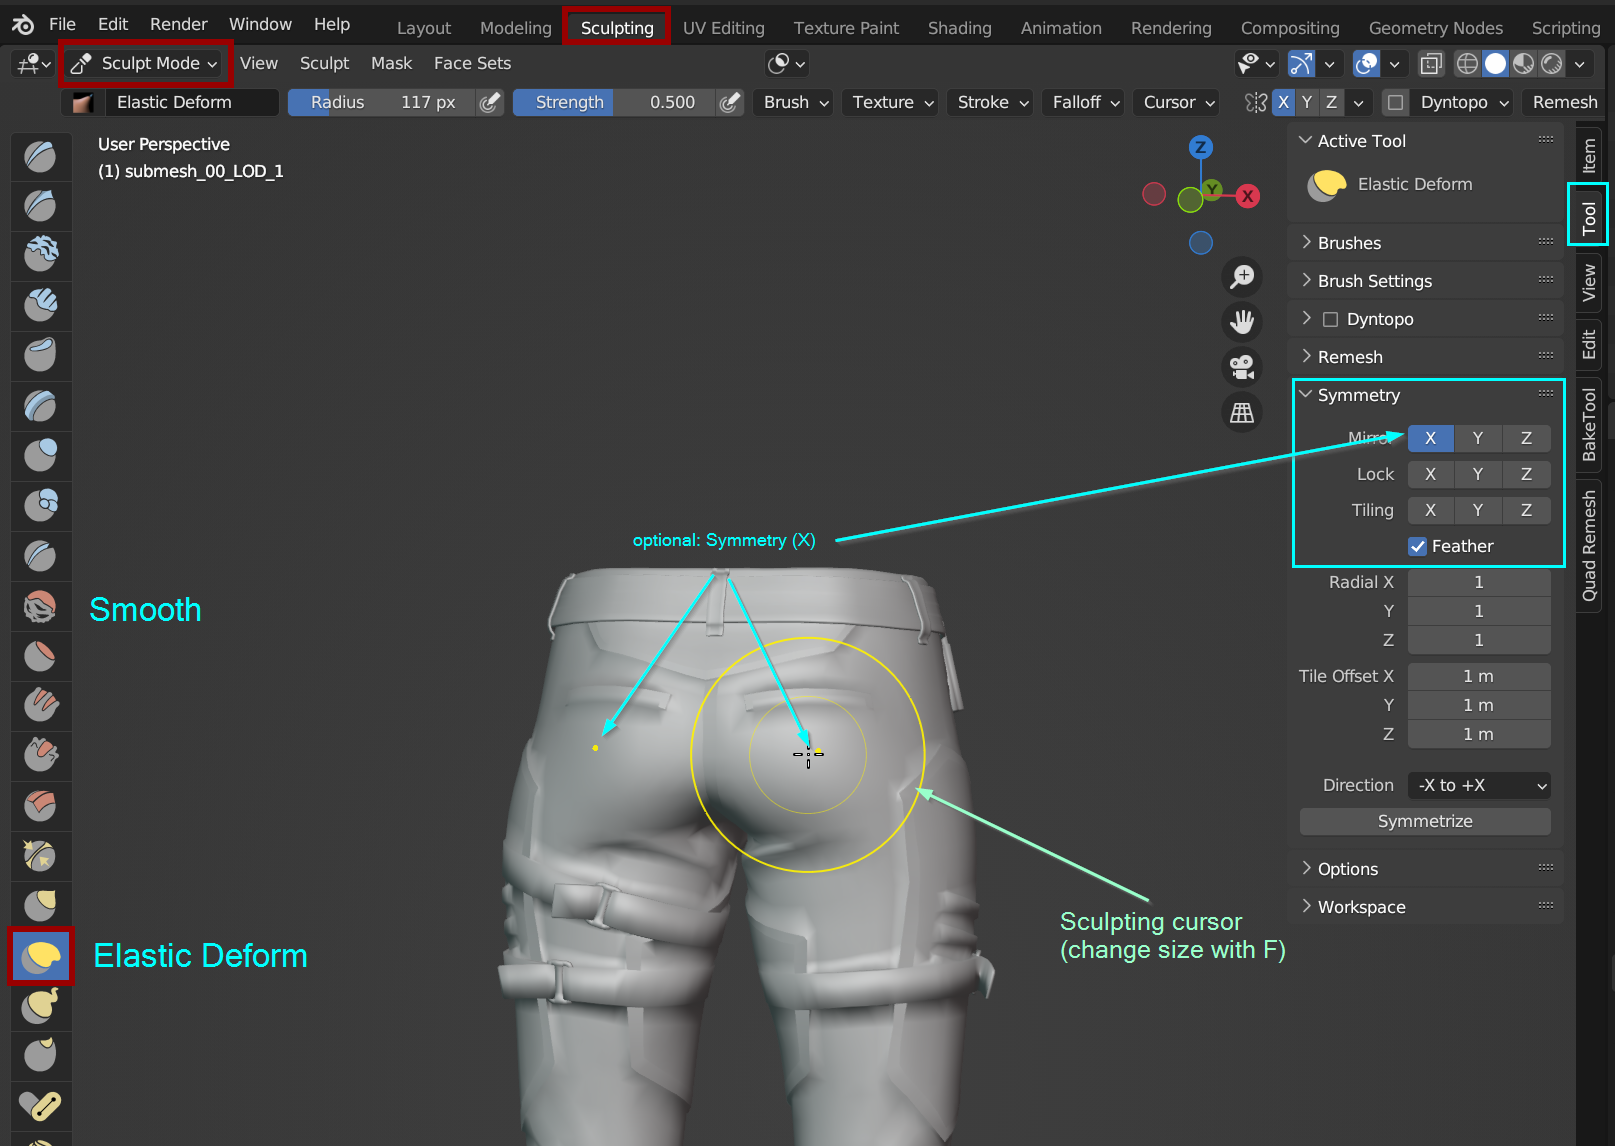Click the Symmetrize button
The width and height of the screenshot is (1615, 1146).
[1425, 821]
